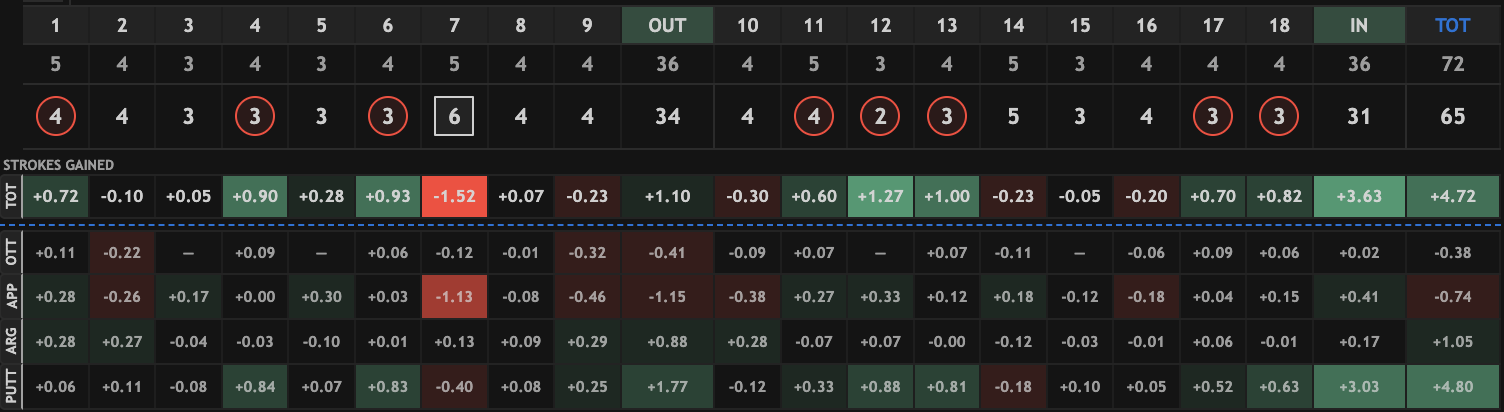Click the blue TOT column header
Screen dimensions: 1504x412
[1452, 26]
